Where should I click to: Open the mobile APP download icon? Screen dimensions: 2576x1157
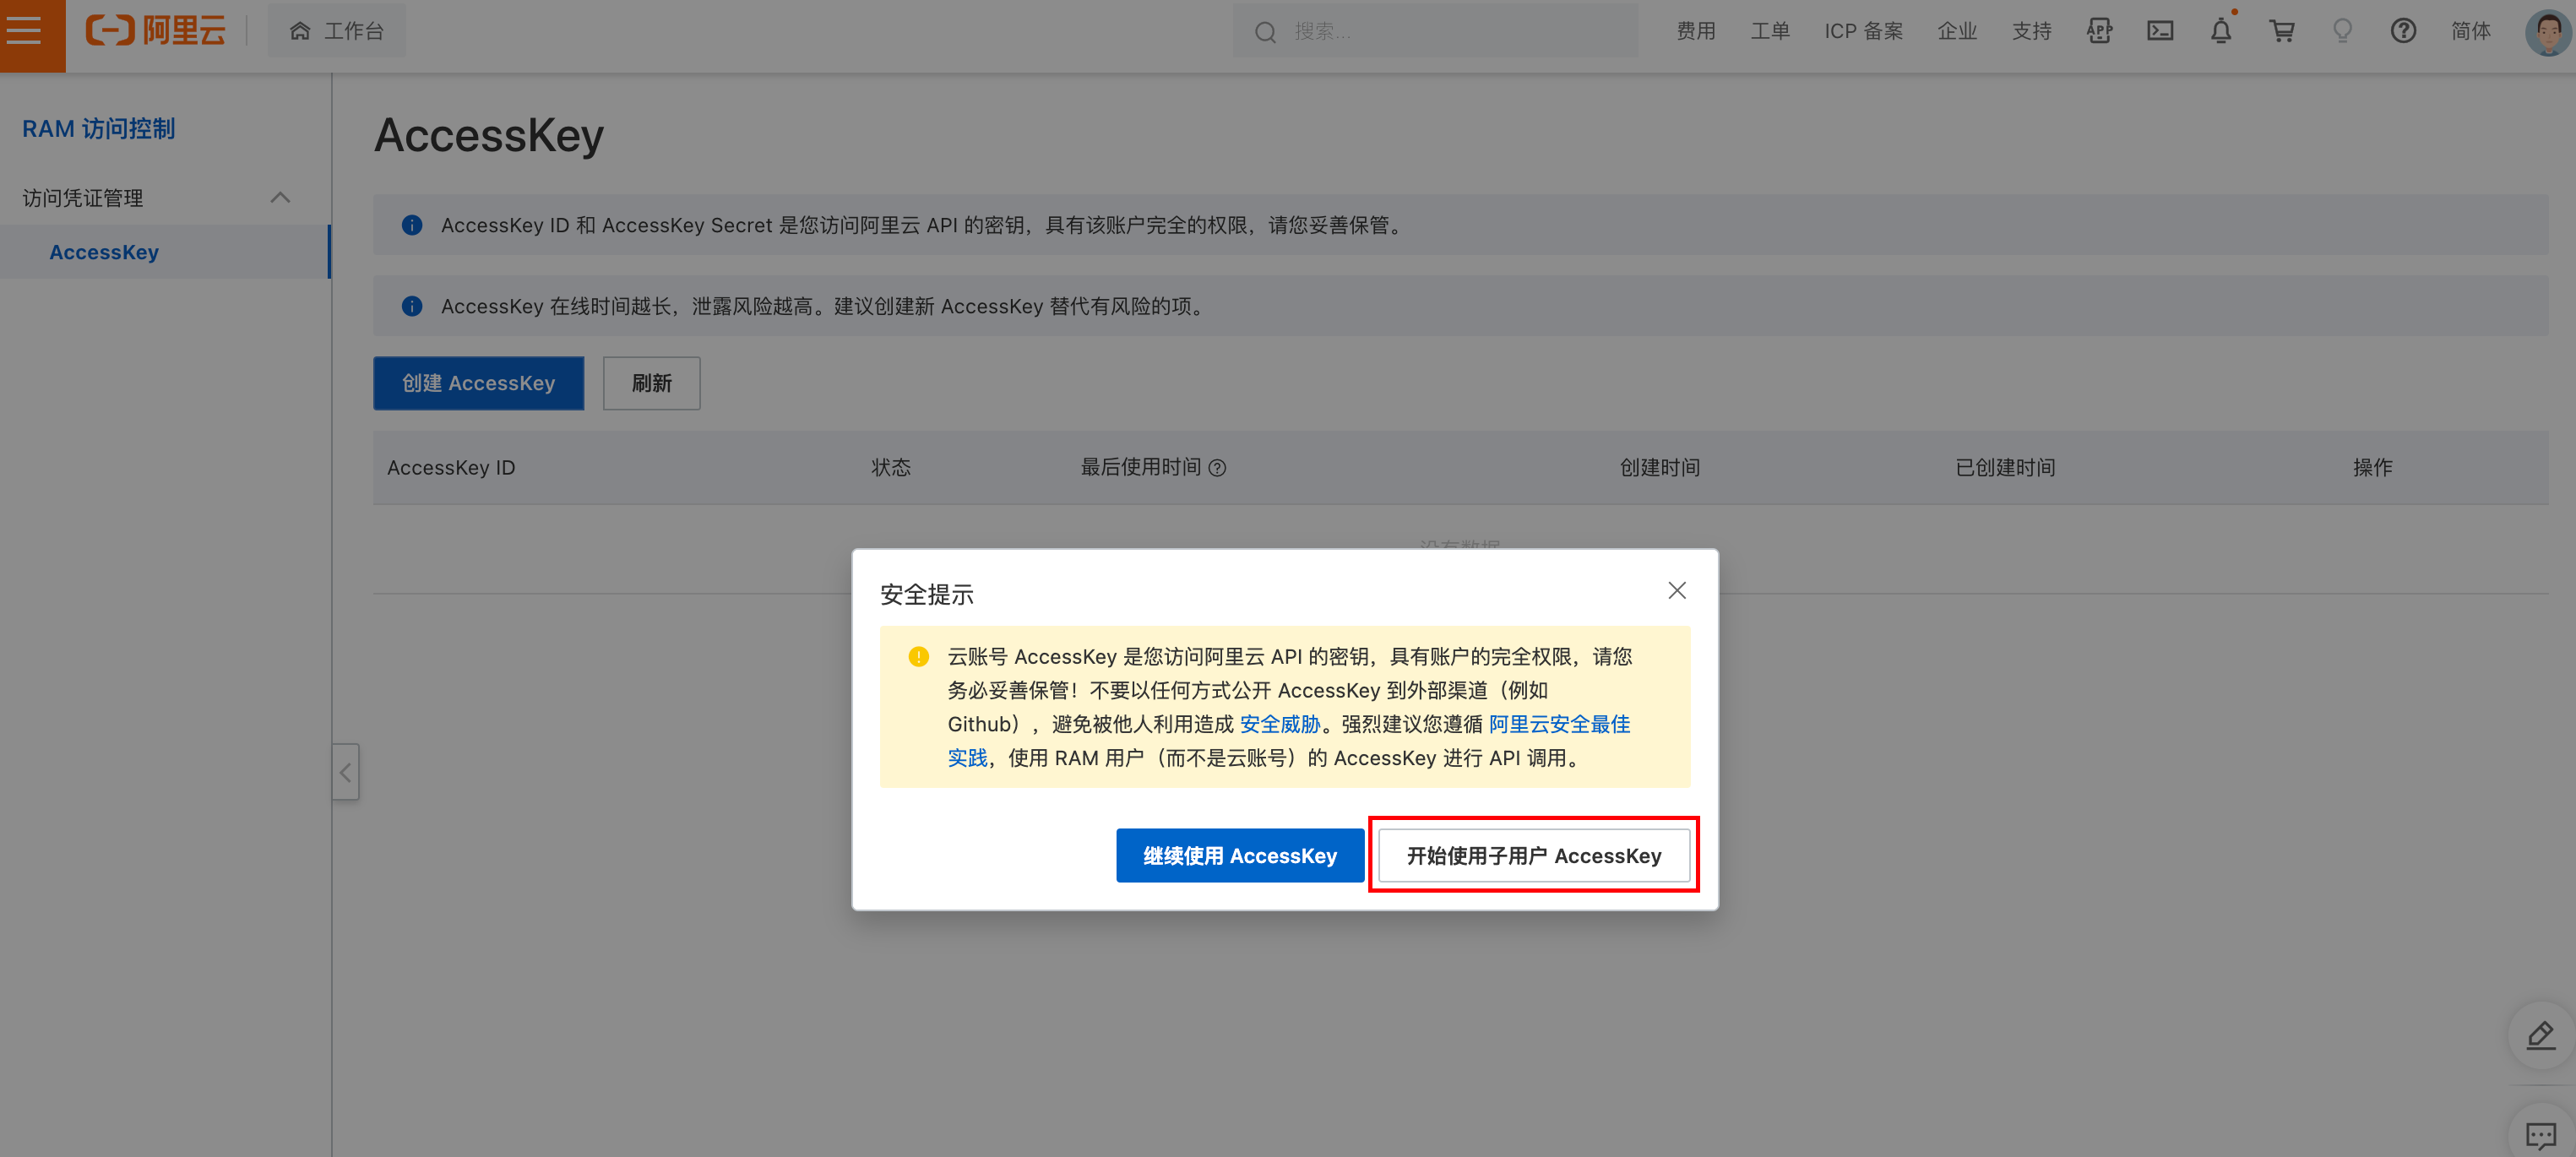pos(2099,31)
